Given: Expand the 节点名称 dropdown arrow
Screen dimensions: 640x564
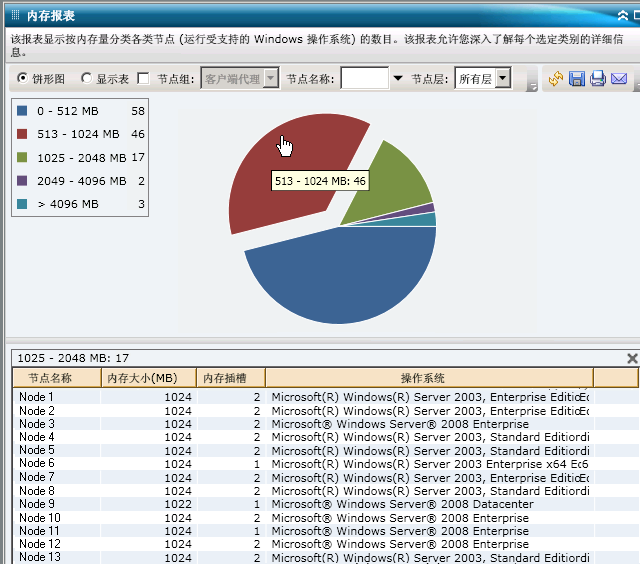Looking at the screenshot, I should tap(398, 78).
